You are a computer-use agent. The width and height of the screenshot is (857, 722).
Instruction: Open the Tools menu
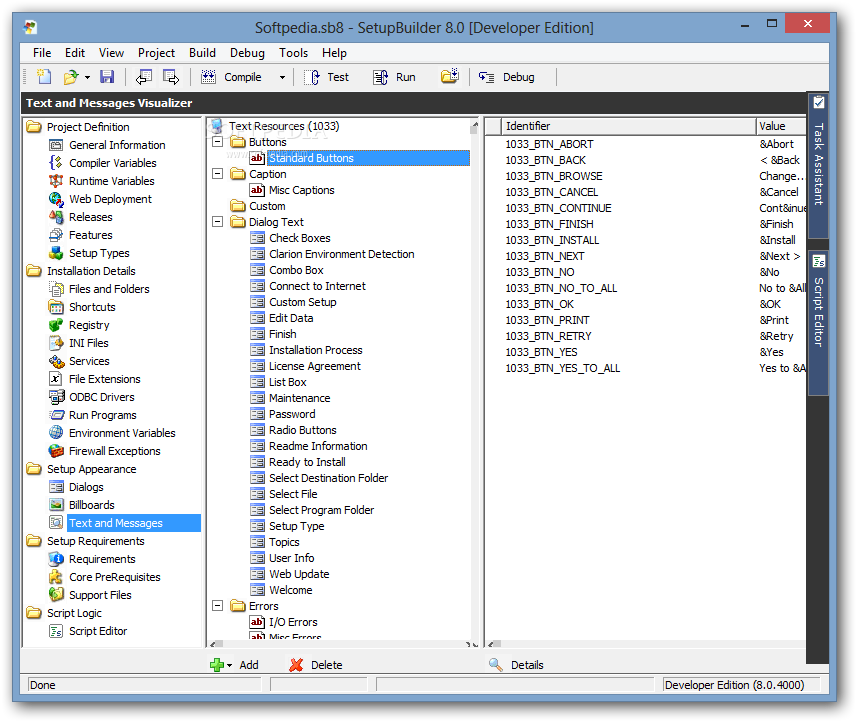click(x=294, y=53)
